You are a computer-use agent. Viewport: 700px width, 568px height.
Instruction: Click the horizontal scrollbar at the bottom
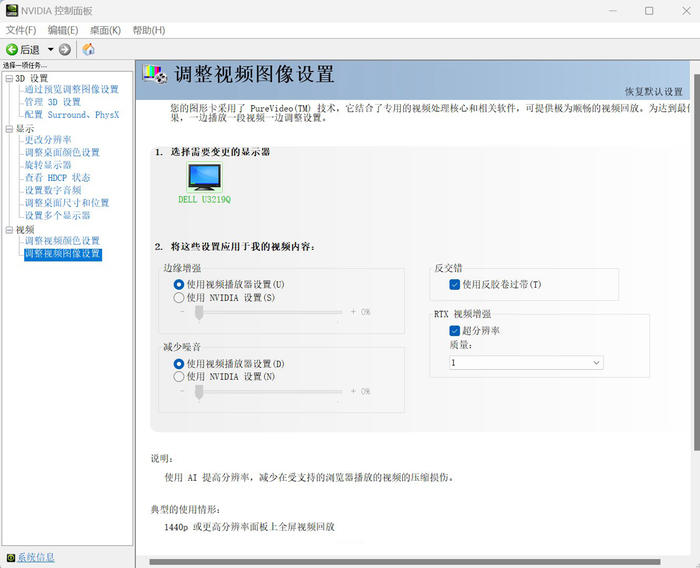(405, 562)
